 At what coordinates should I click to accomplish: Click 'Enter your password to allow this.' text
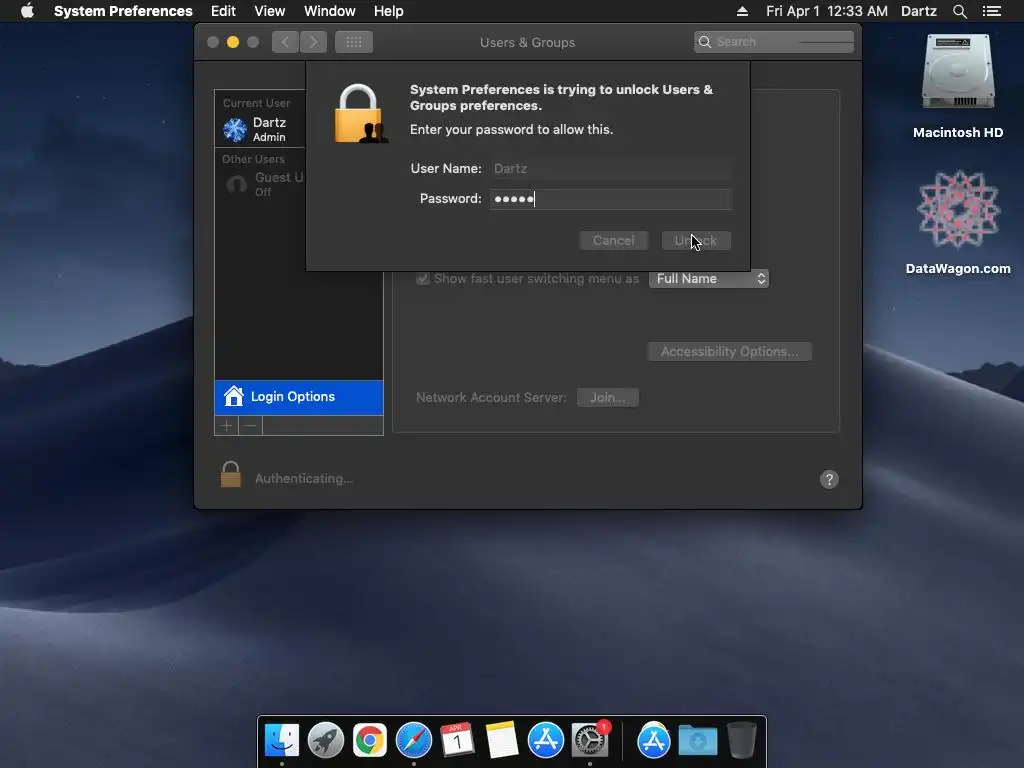511,129
